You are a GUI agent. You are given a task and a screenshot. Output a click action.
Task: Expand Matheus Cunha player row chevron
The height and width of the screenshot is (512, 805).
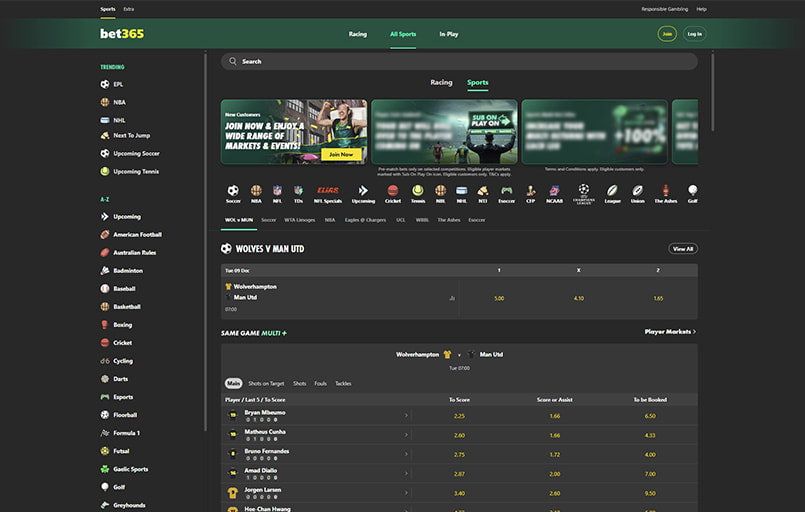click(406, 435)
